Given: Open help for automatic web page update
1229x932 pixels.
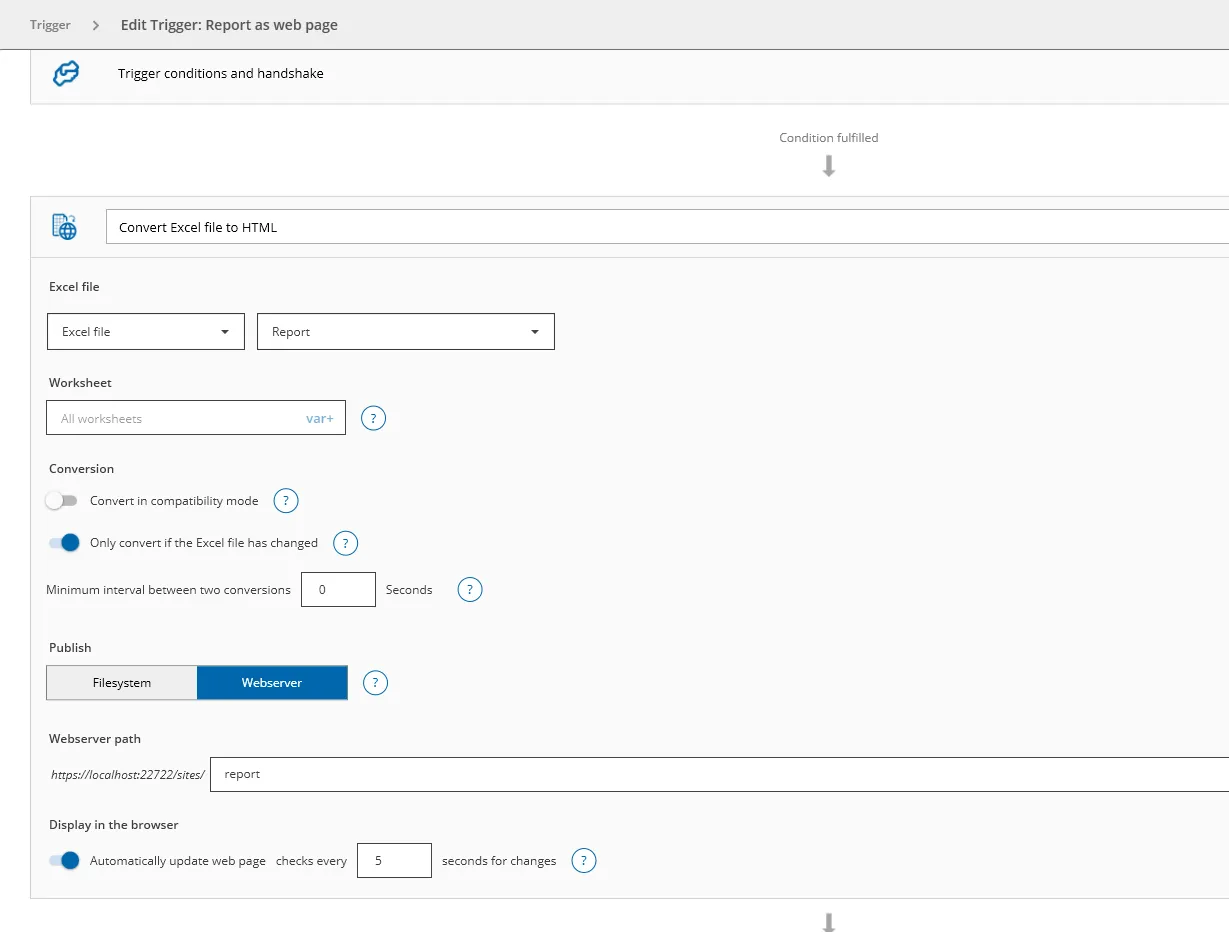Looking at the screenshot, I should point(584,861).
